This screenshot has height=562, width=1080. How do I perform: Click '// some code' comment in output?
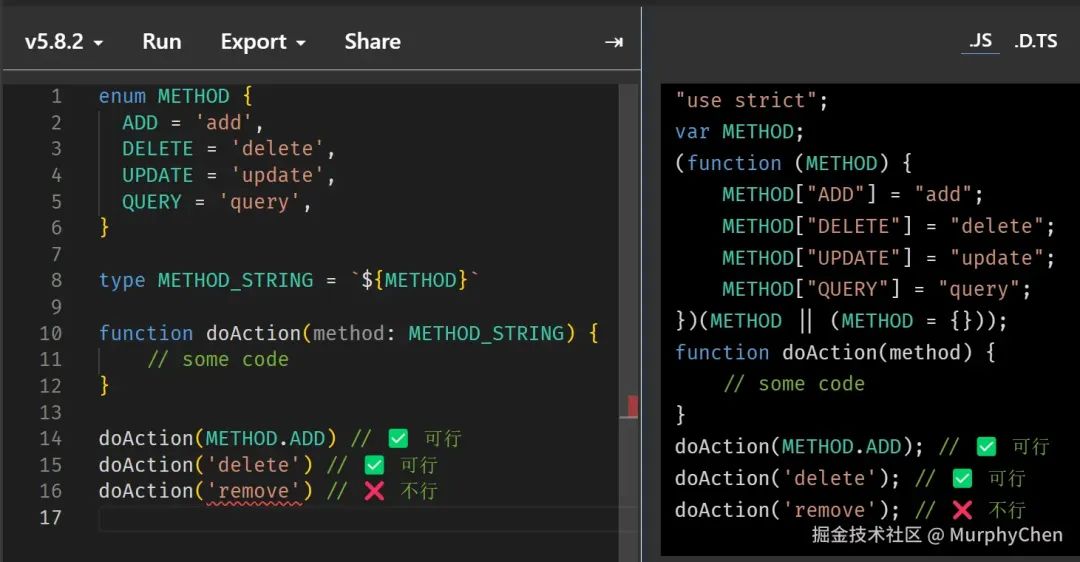(x=793, y=384)
